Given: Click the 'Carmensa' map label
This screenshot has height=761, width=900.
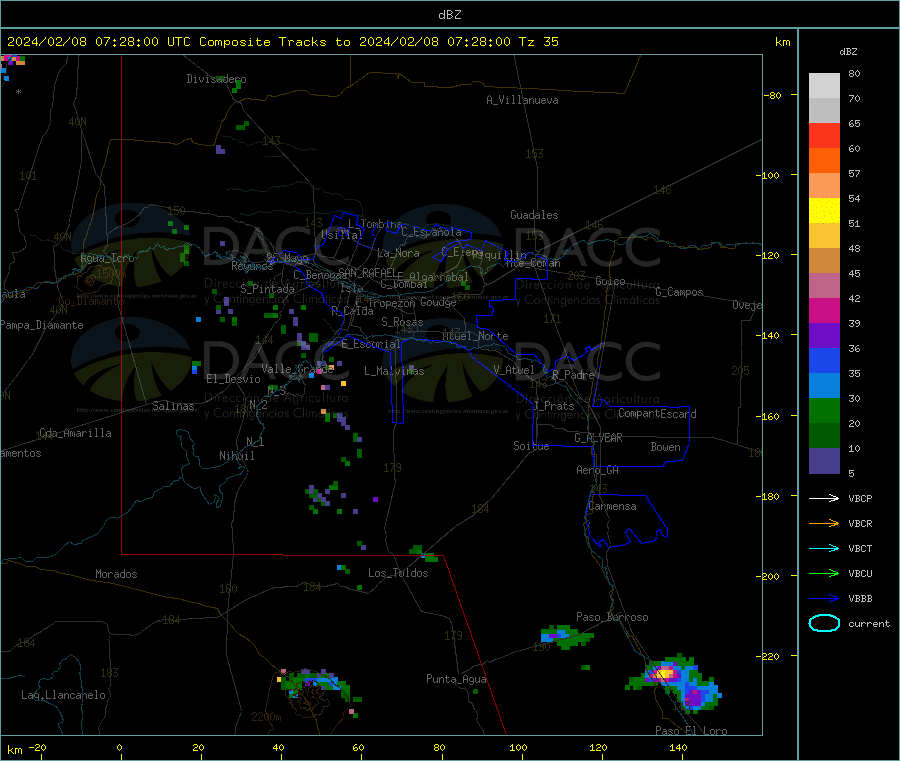Looking at the screenshot, I should pyautogui.click(x=612, y=506).
